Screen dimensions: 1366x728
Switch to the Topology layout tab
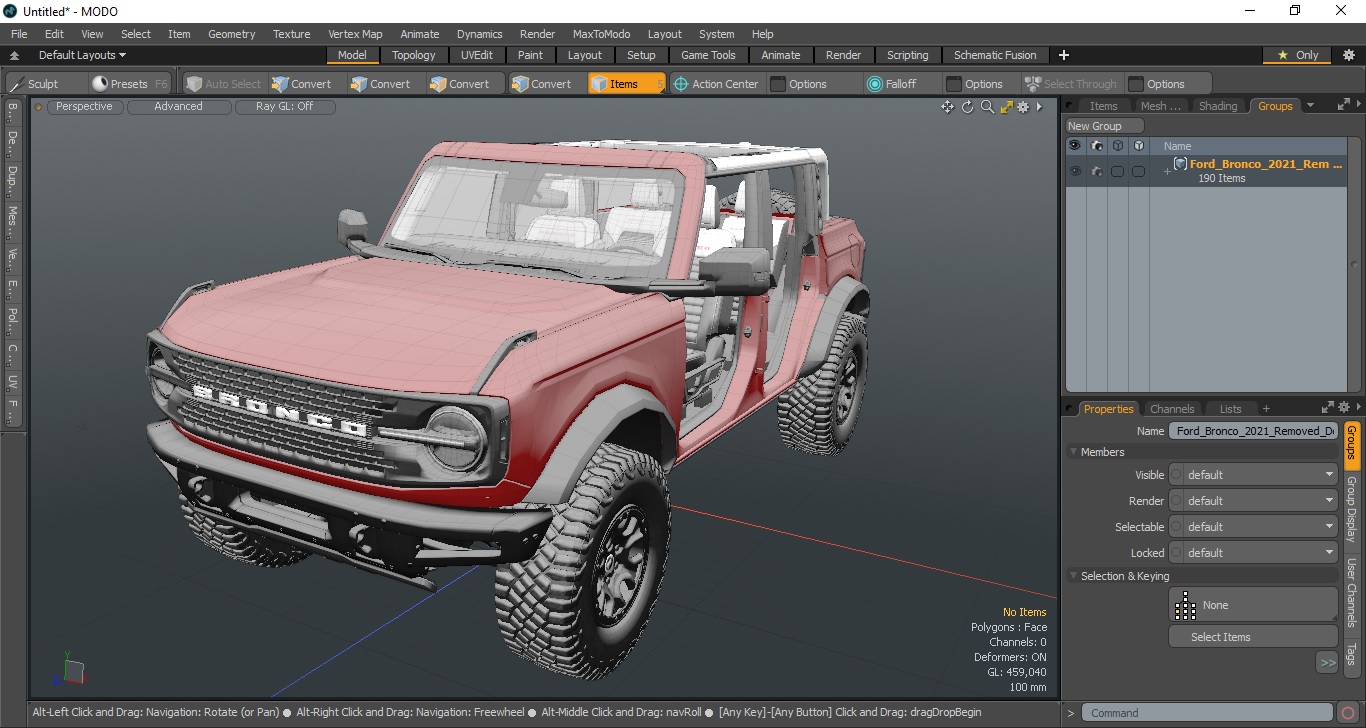pyautogui.click(x=413, y=55)
